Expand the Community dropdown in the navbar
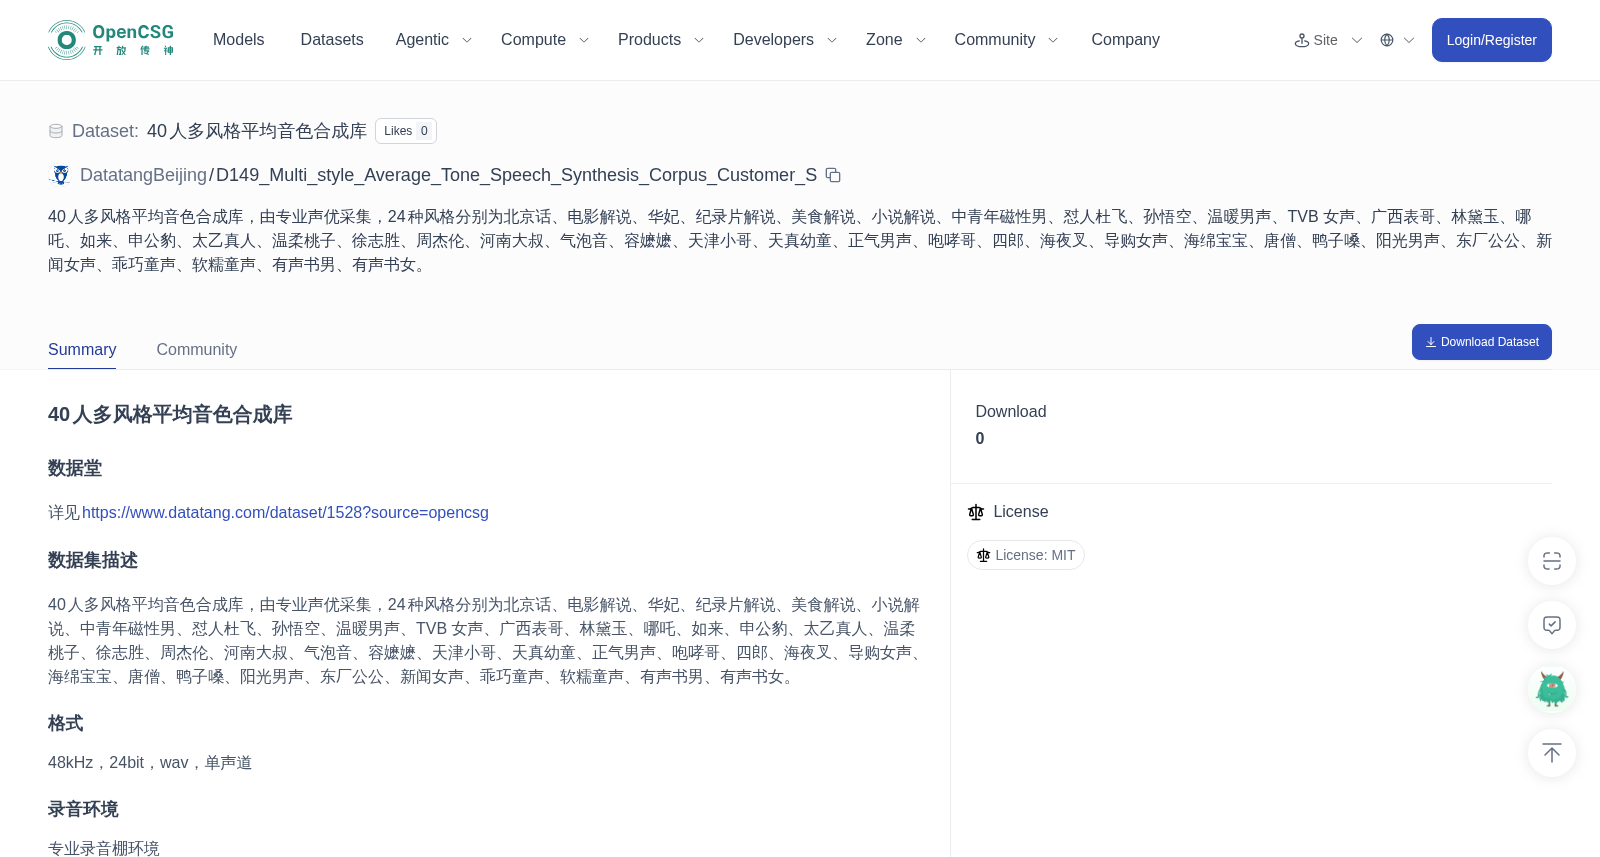 [x=1006, y=40]
